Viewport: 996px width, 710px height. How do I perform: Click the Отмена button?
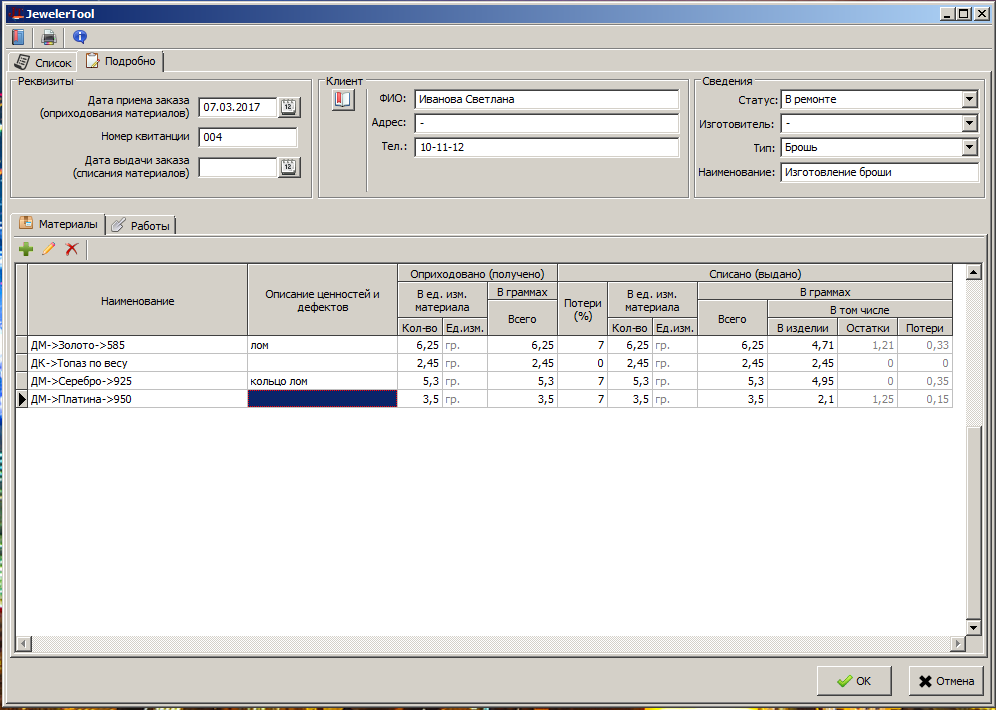coord(946,681)
